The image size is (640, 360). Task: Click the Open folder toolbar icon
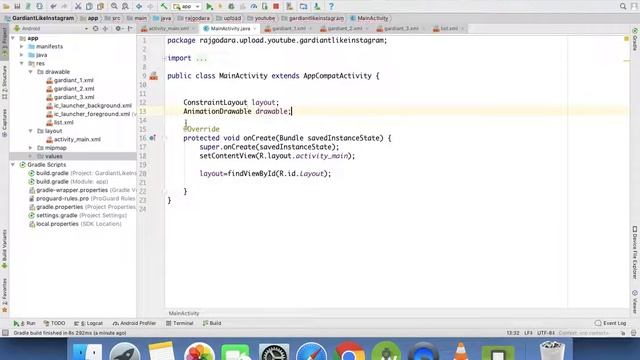click(6, 7)
